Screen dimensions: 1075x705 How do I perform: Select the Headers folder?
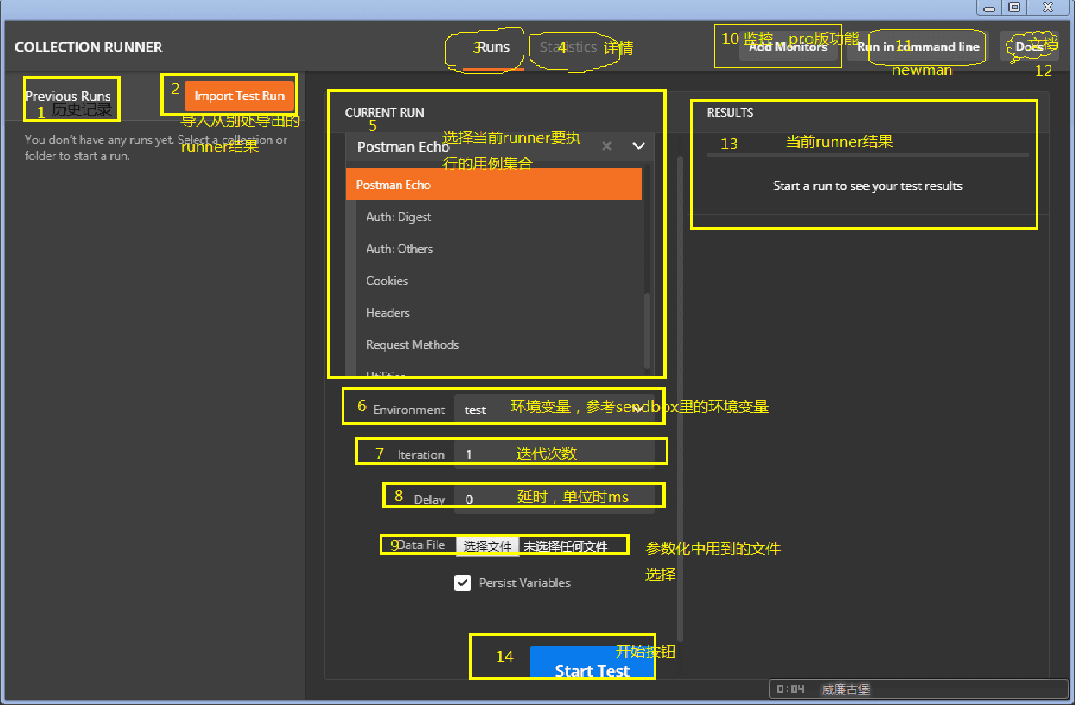pyautogui.click(x=498, y=313)
